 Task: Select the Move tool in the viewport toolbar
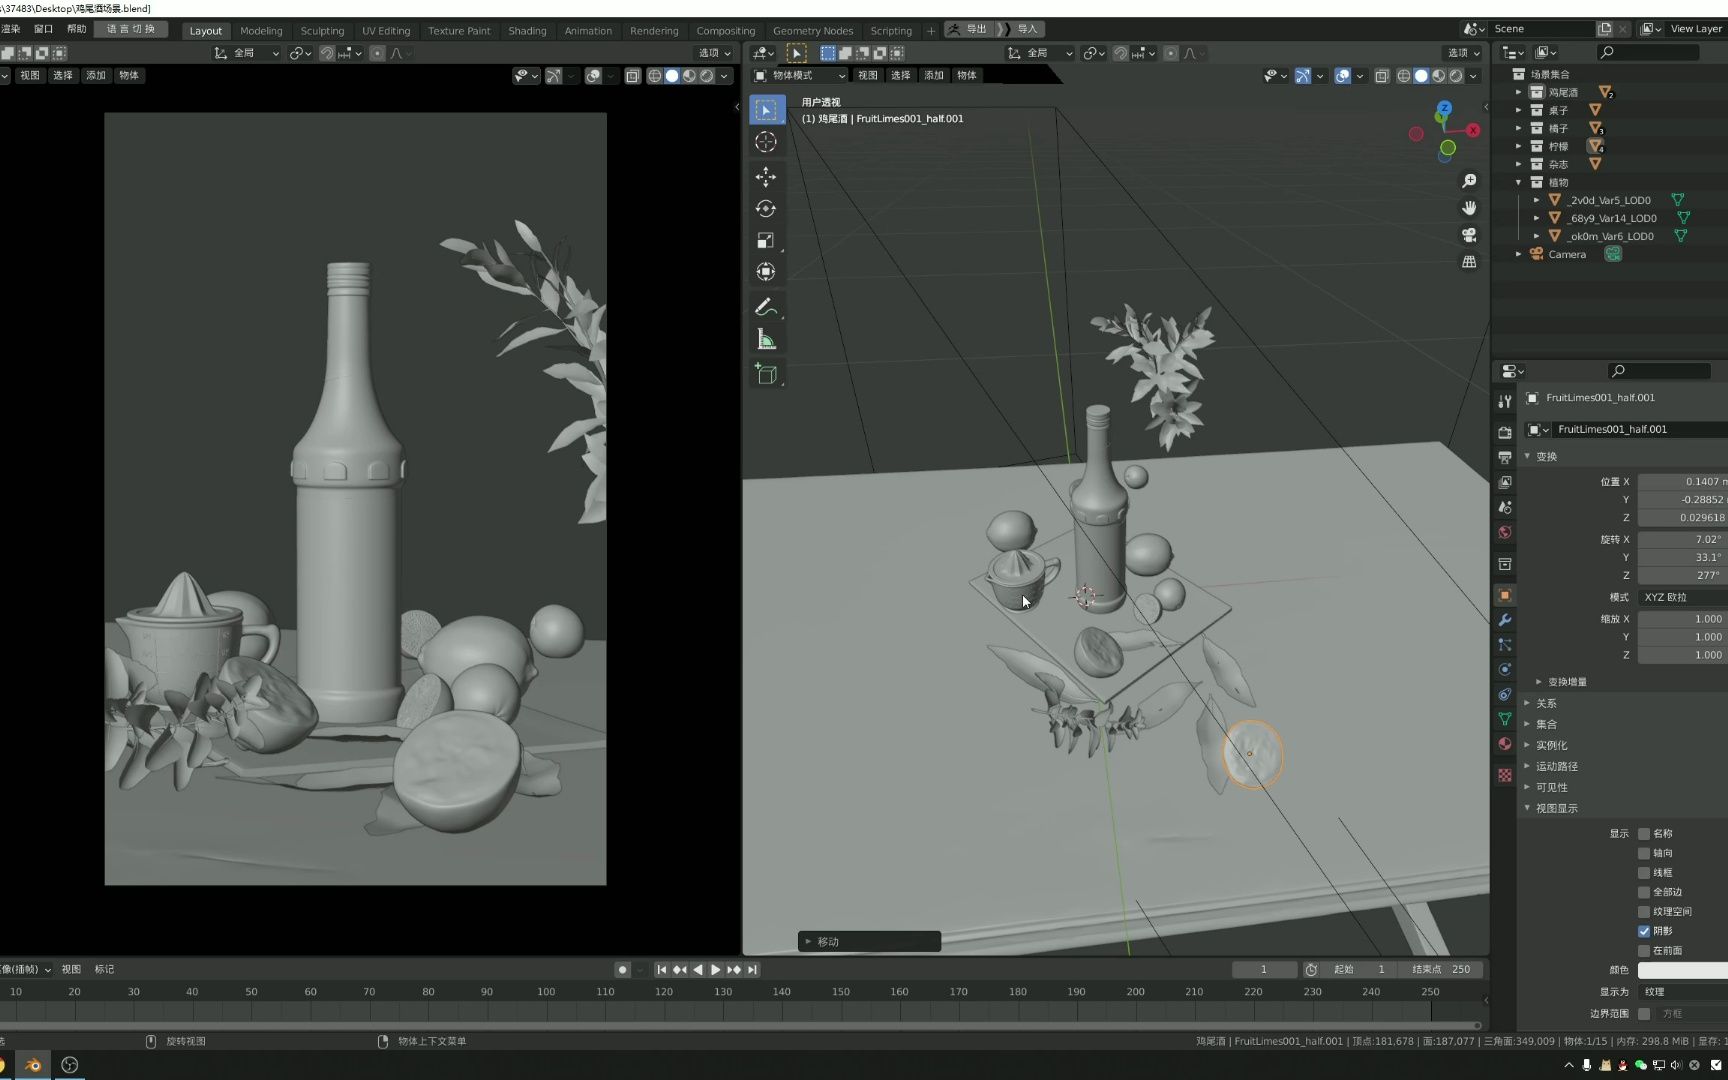[x=766, y=177]
